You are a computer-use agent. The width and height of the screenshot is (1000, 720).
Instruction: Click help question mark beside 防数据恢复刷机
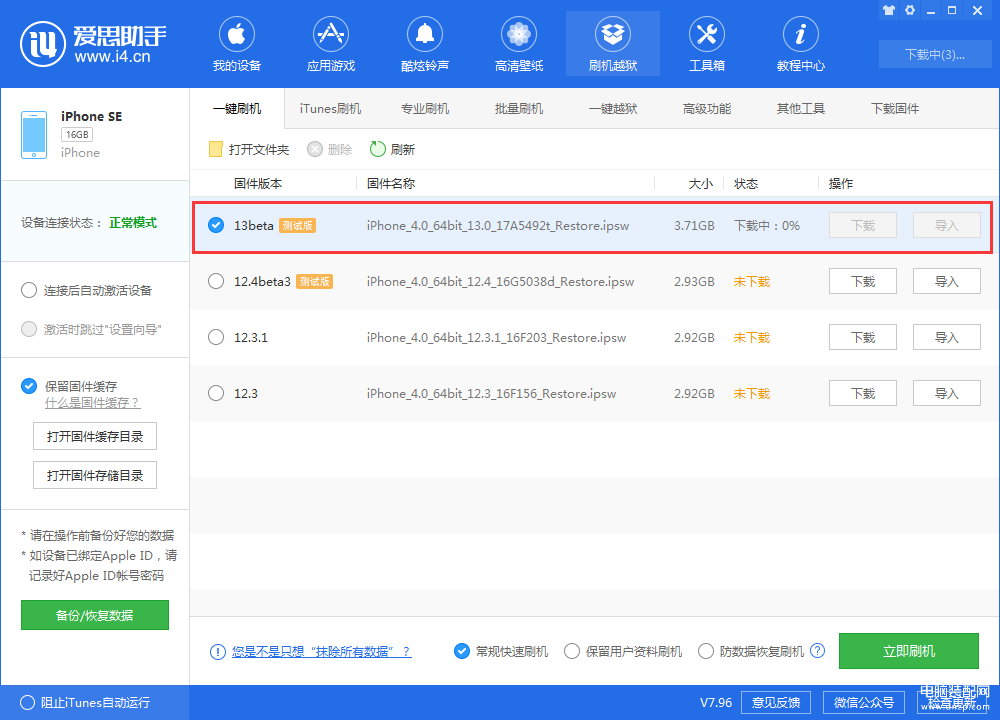click(817, 650)
